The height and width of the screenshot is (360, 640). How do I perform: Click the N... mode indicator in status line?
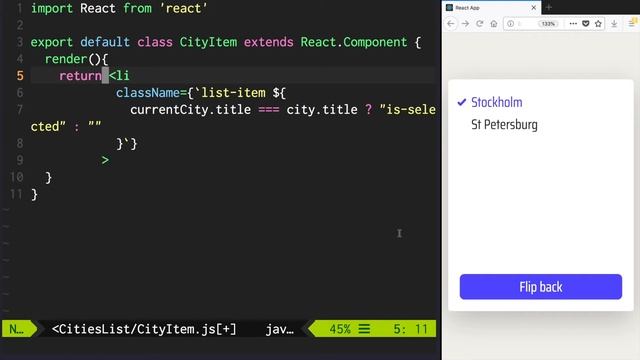click(16, 329)
